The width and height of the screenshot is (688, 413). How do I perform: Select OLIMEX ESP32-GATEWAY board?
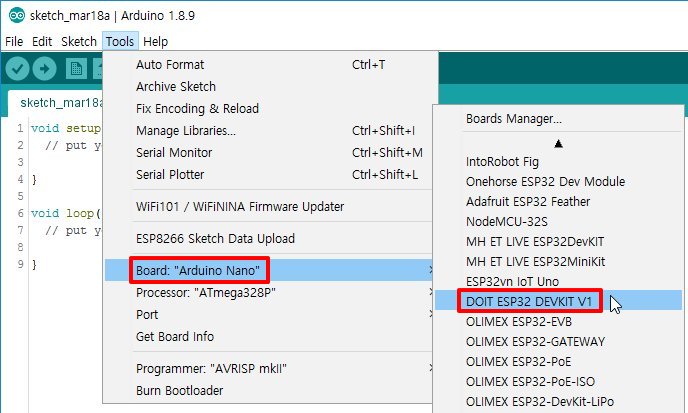[558, 342]
